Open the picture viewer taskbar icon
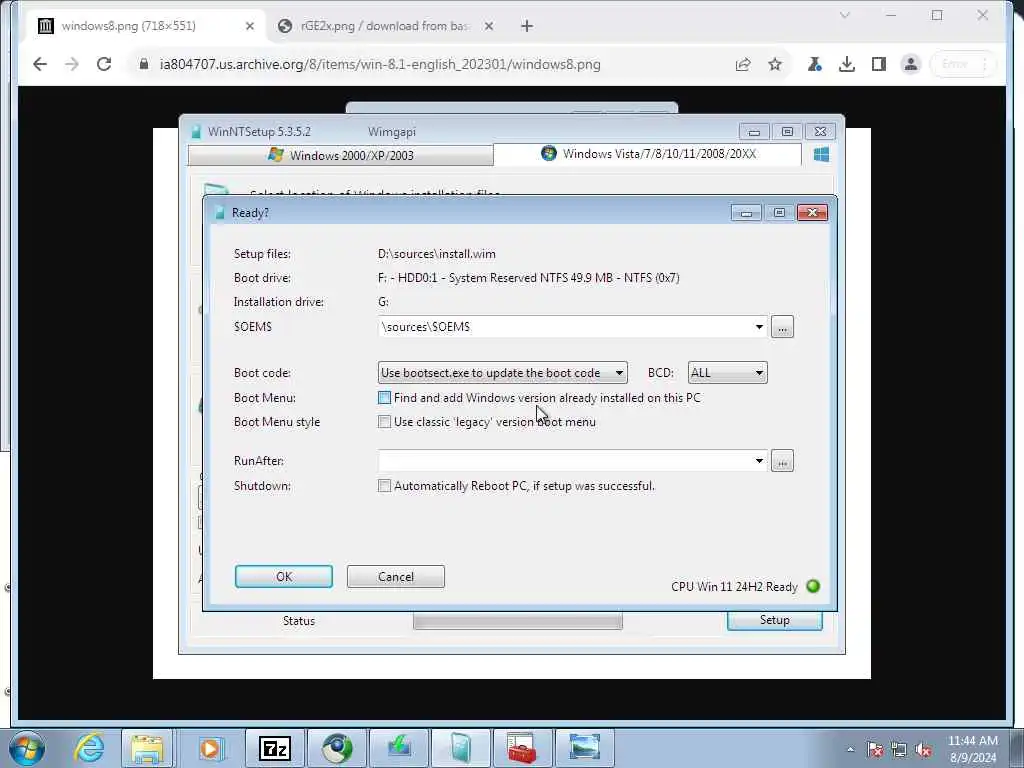1024x768 pixels. 584,748
